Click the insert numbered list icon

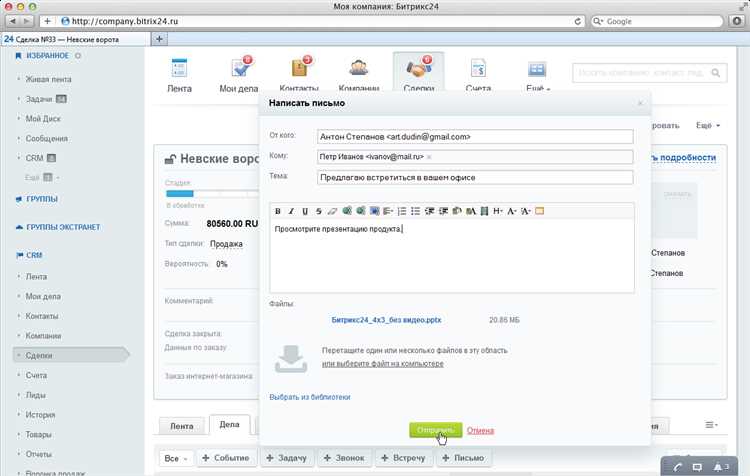[402, 211]
